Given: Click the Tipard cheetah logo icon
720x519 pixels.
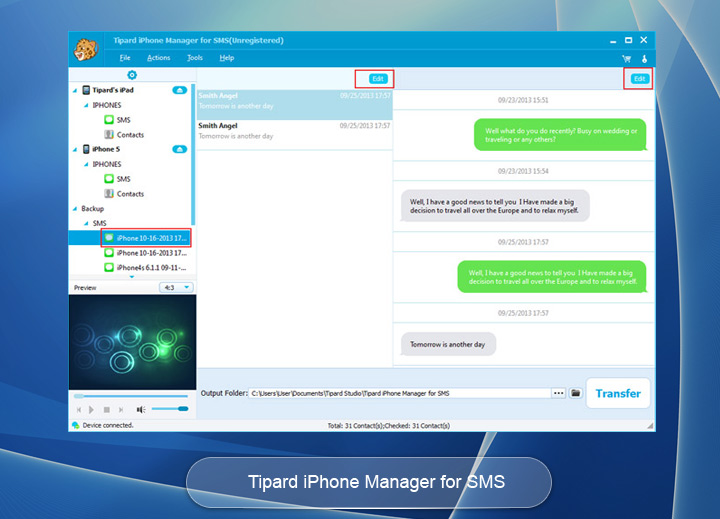Looking at the screenshot, I should [x=86, y=50].
